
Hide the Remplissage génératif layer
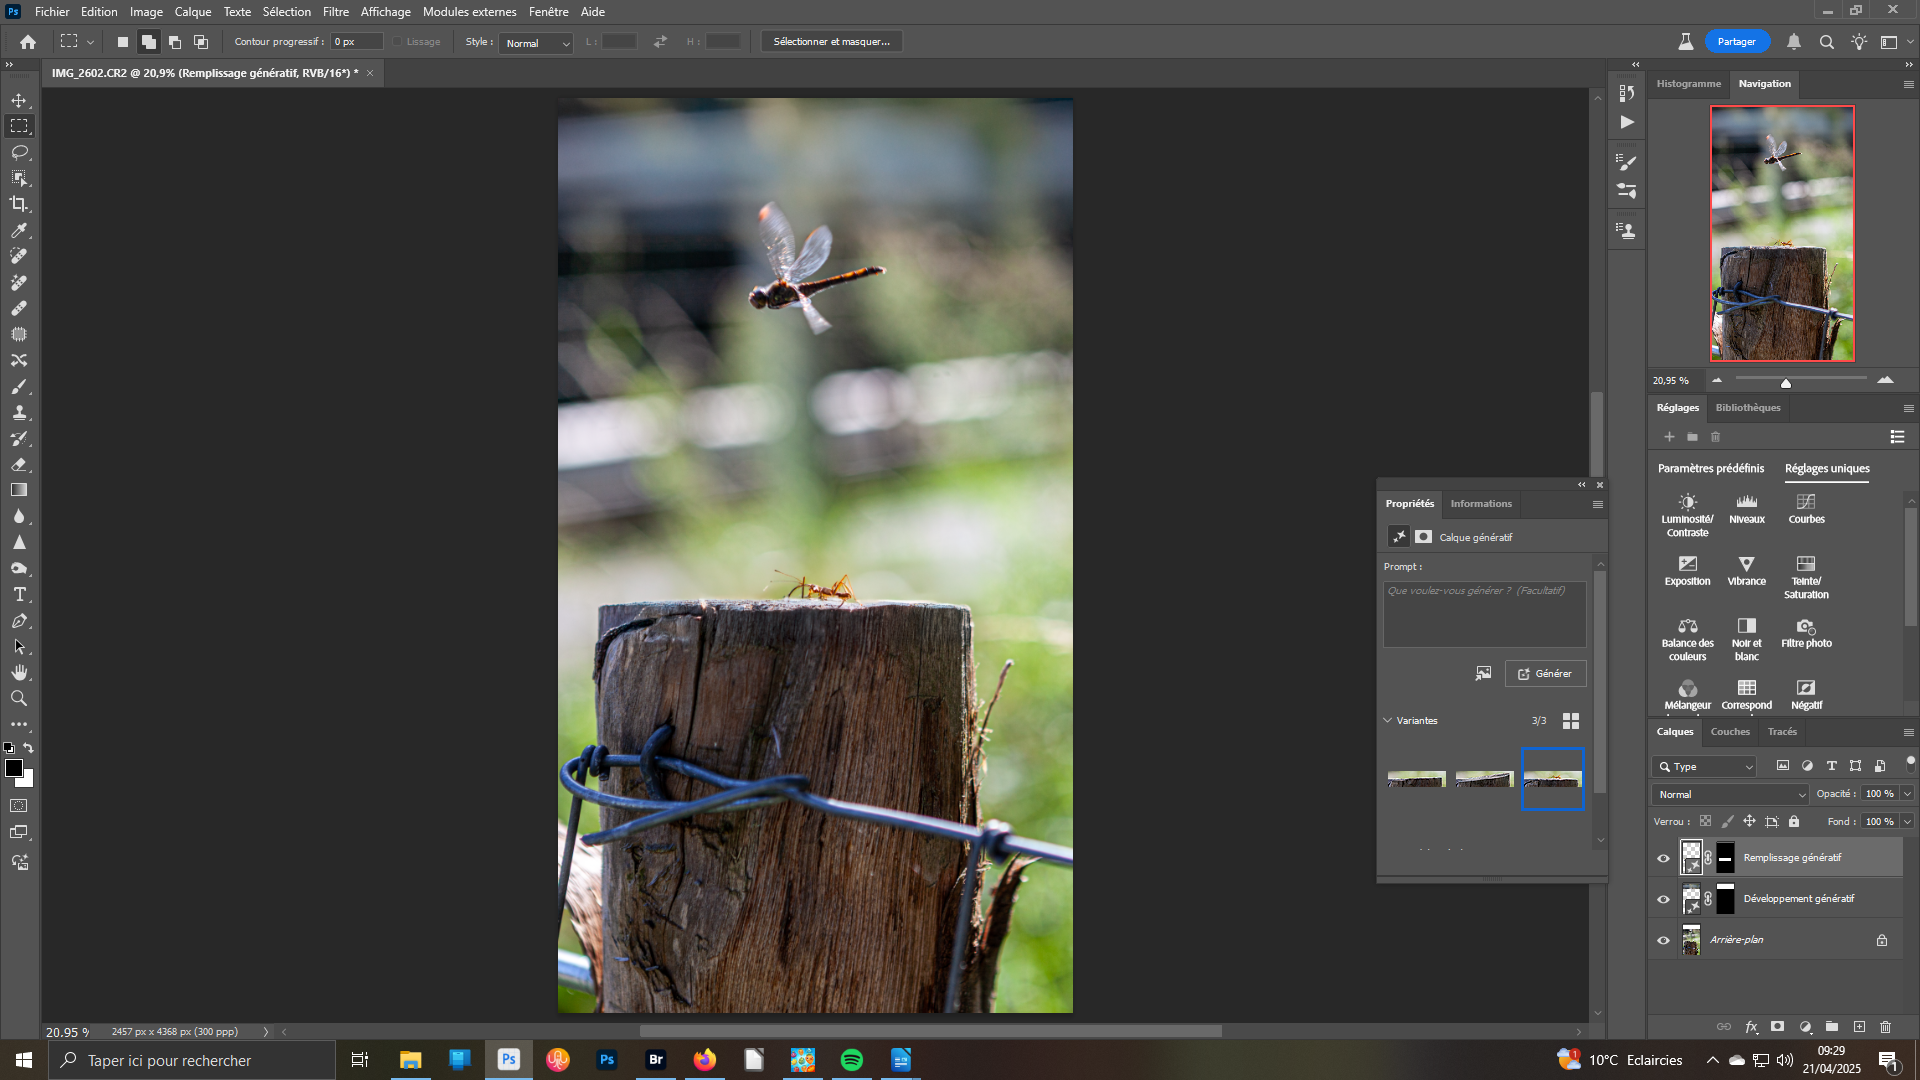coord(1663,858)
